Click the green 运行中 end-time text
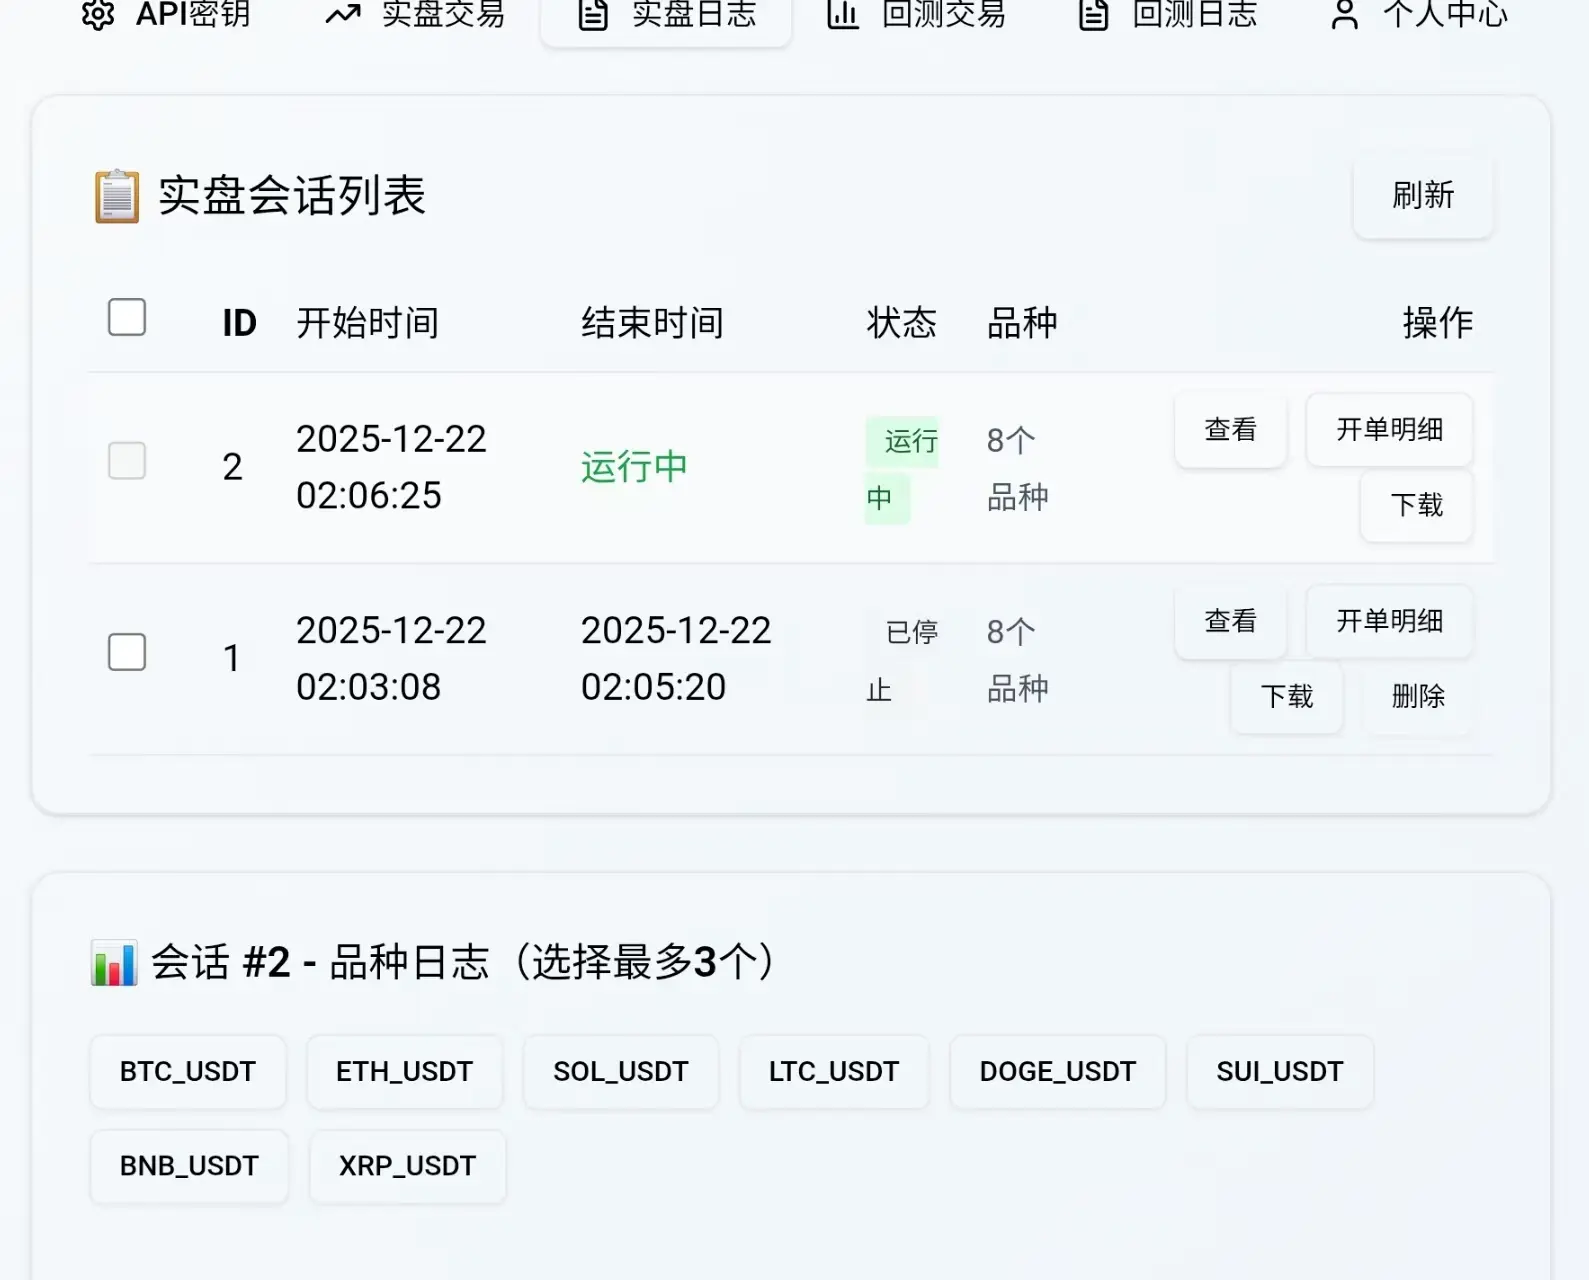The width and height of the screenshot is (1589, 1280). pos(634,467)
